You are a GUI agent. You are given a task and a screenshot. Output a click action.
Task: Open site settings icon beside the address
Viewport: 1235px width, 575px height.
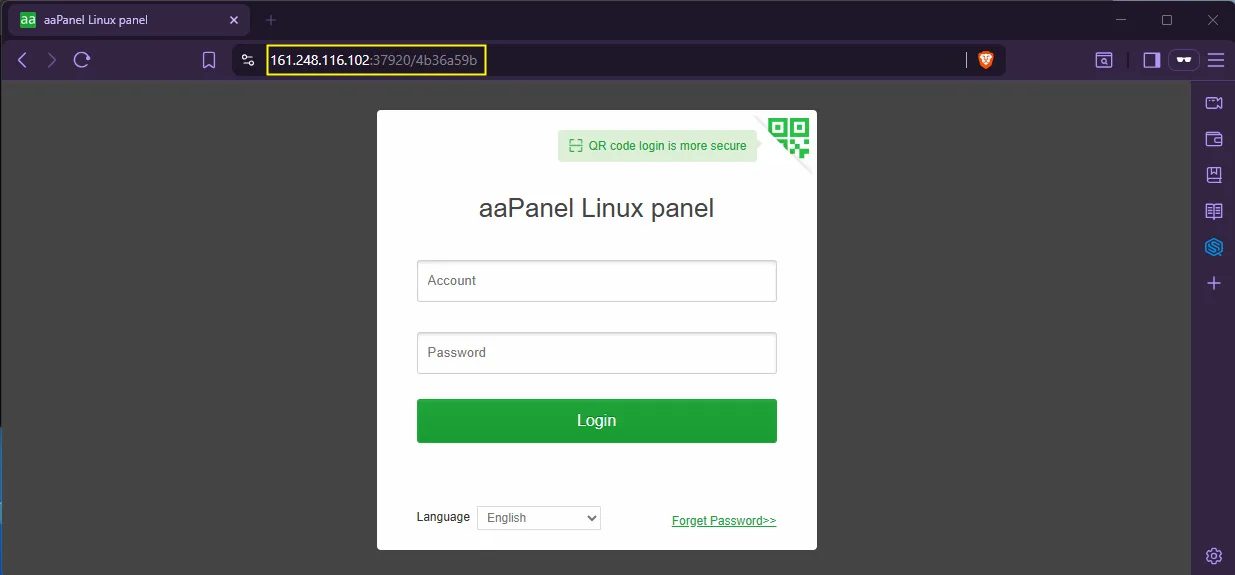pos(249,60)
